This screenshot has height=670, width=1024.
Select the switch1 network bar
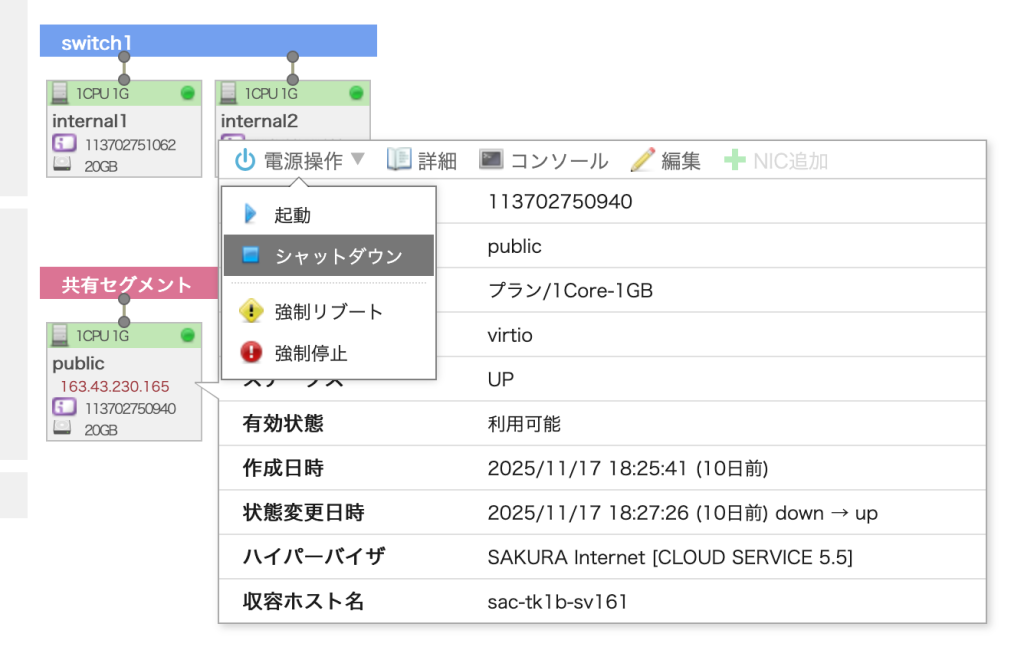(x=208, y=42)
